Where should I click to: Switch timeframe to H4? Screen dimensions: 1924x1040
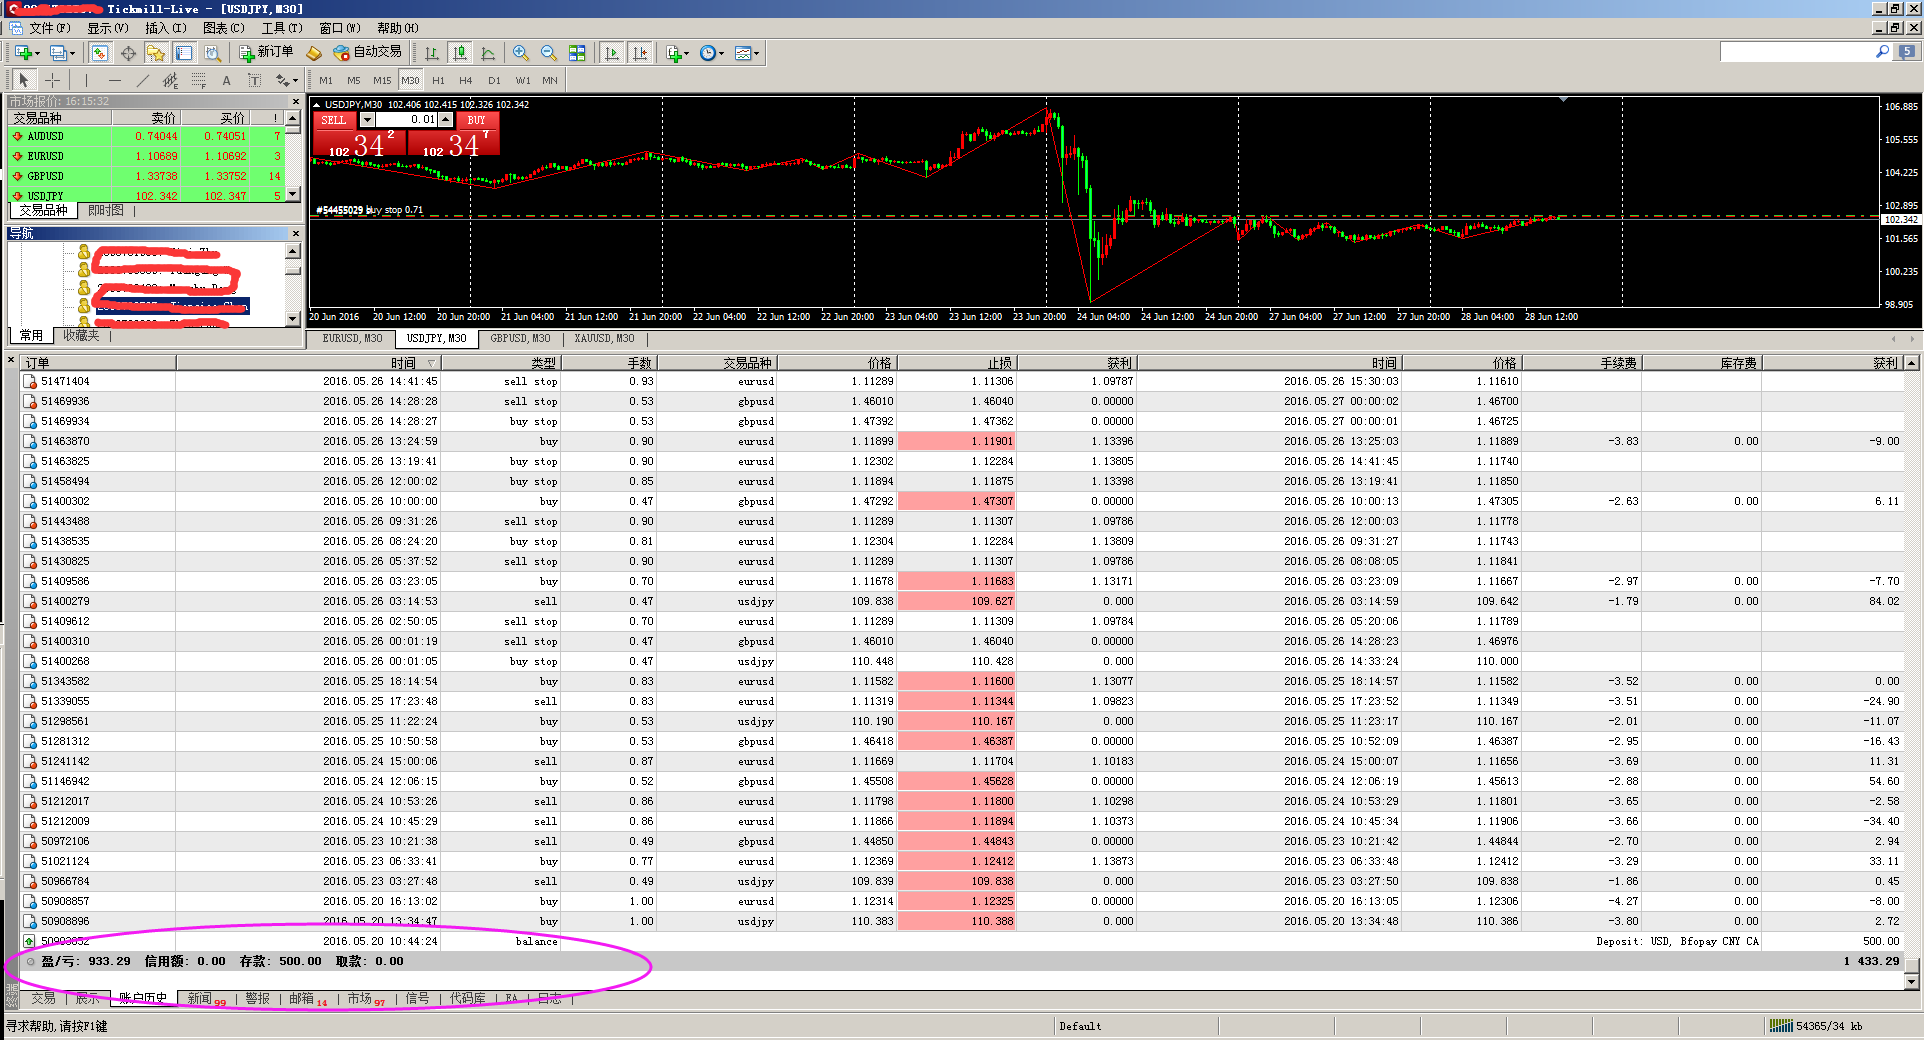466,80
